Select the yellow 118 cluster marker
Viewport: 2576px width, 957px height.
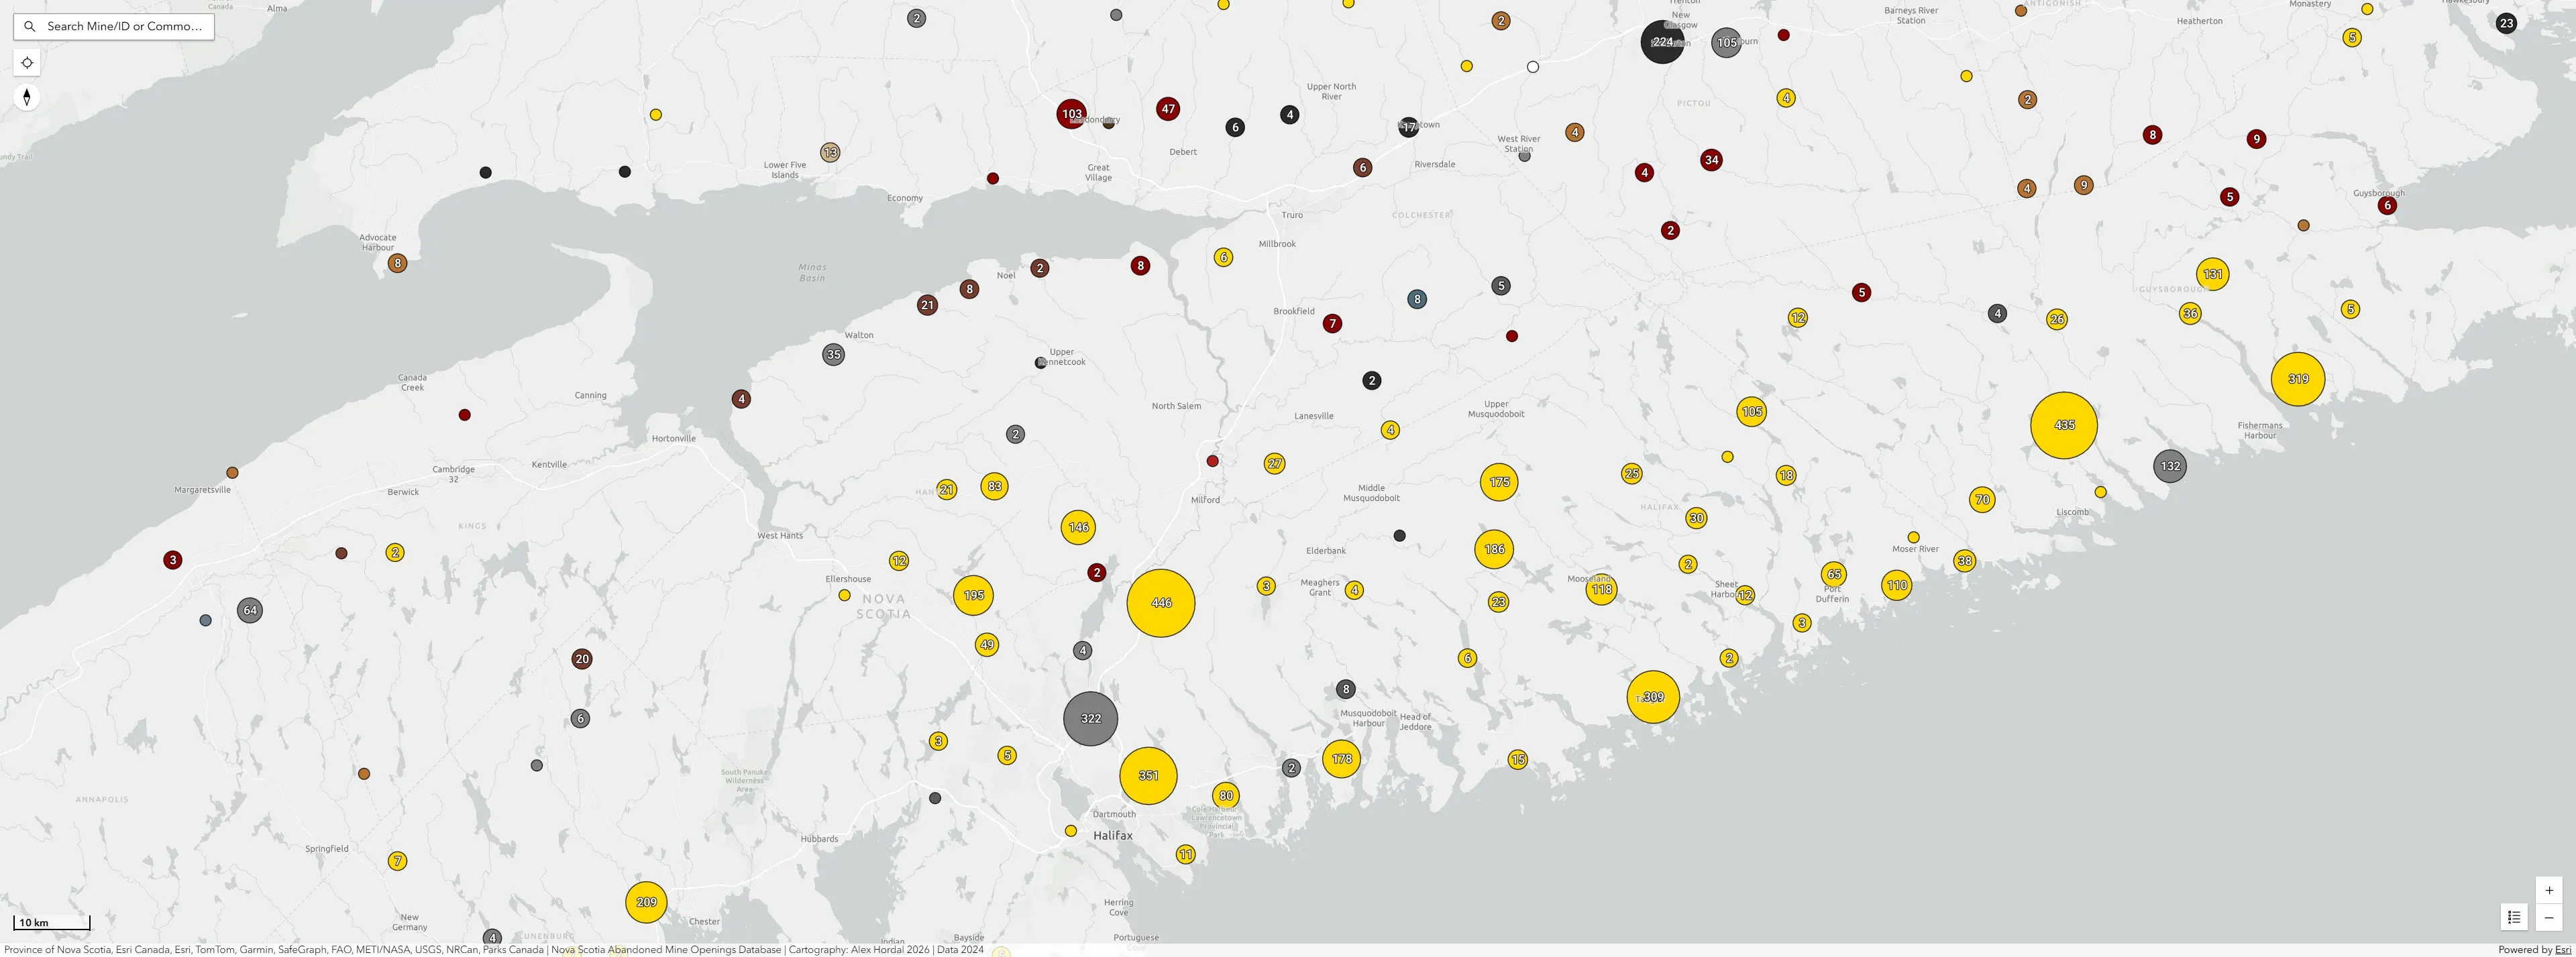[x=1601, y=589]
